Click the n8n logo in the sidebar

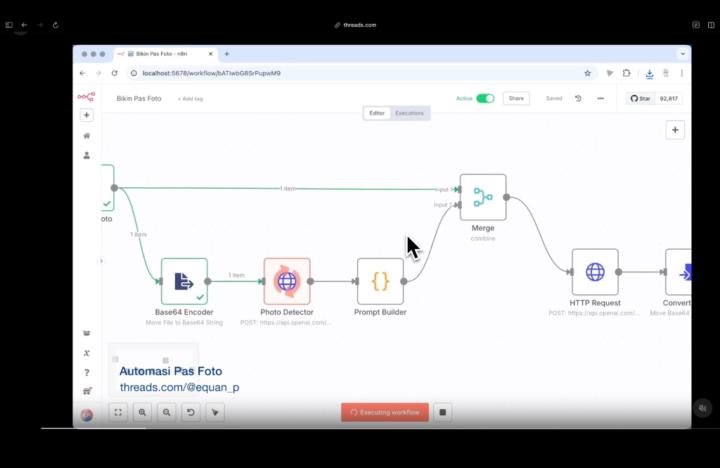[87, 97]
